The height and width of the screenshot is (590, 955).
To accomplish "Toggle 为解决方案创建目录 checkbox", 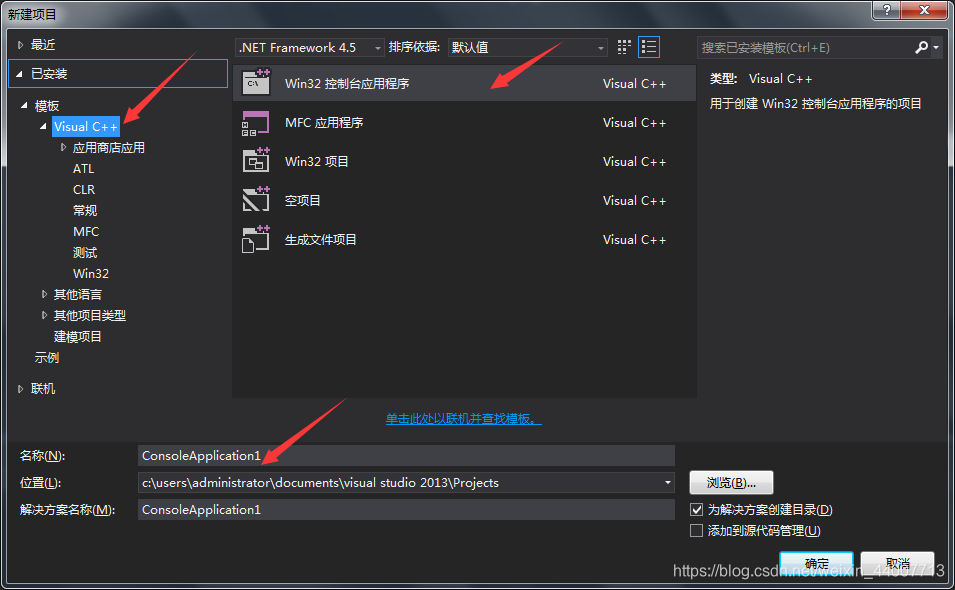I will click(x=696, y=509).
